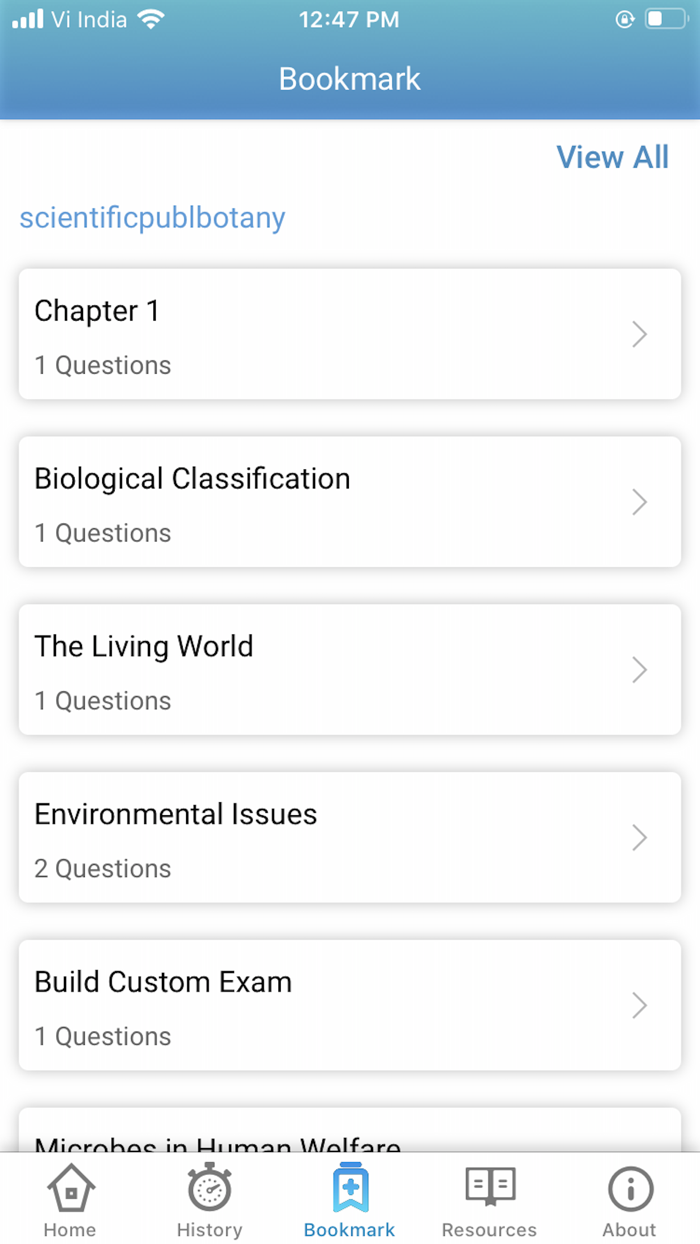
Task: Tap the 12:47 PM clock display
Action: click(x=349, y=18)
